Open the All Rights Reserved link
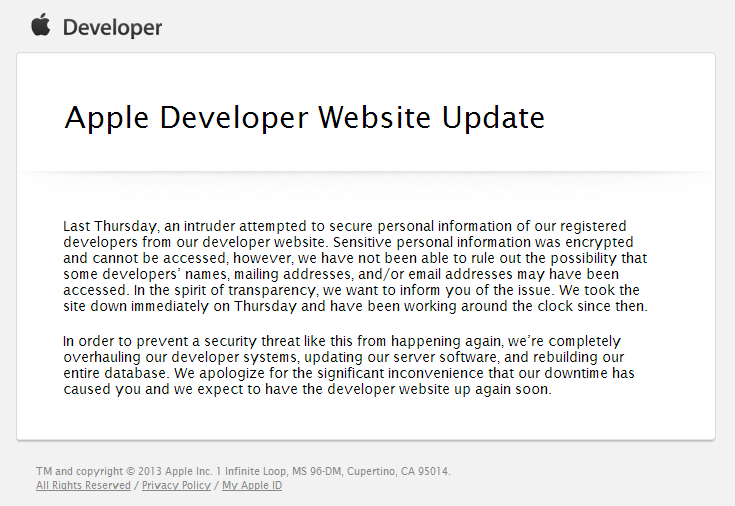Viewport: 735px width, 506px height. coord(83,485)
